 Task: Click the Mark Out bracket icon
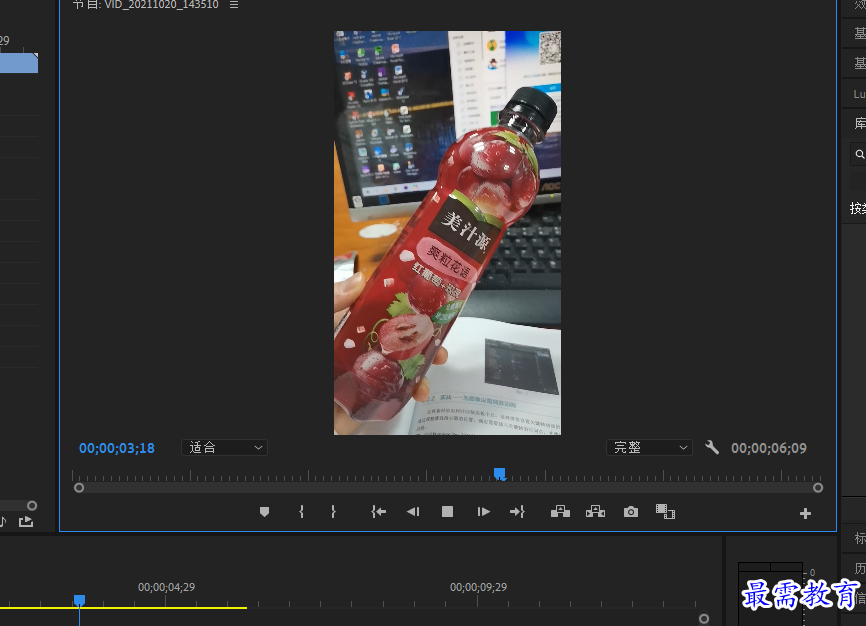[333, 512]
